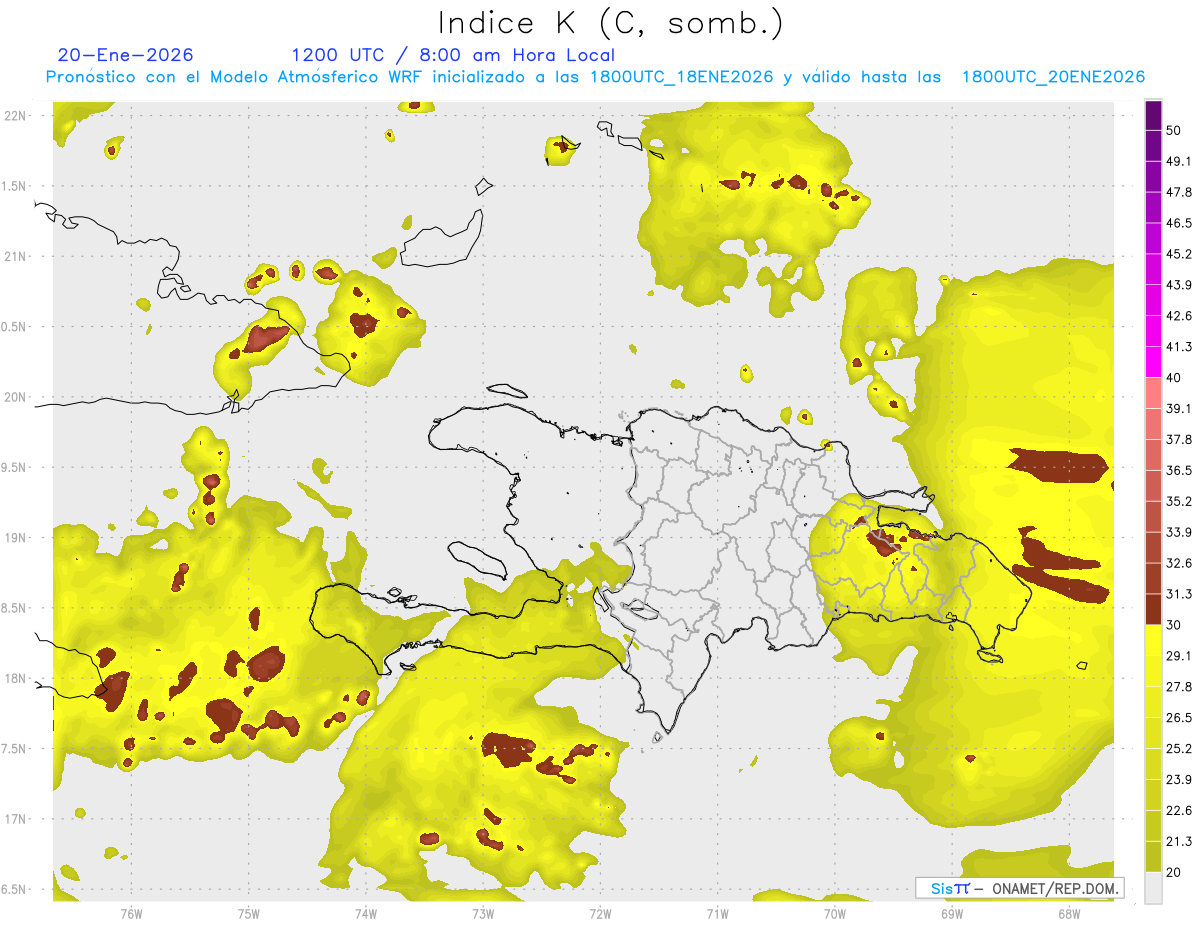Click colorbar label '22.6'

tap(1180, 811)
